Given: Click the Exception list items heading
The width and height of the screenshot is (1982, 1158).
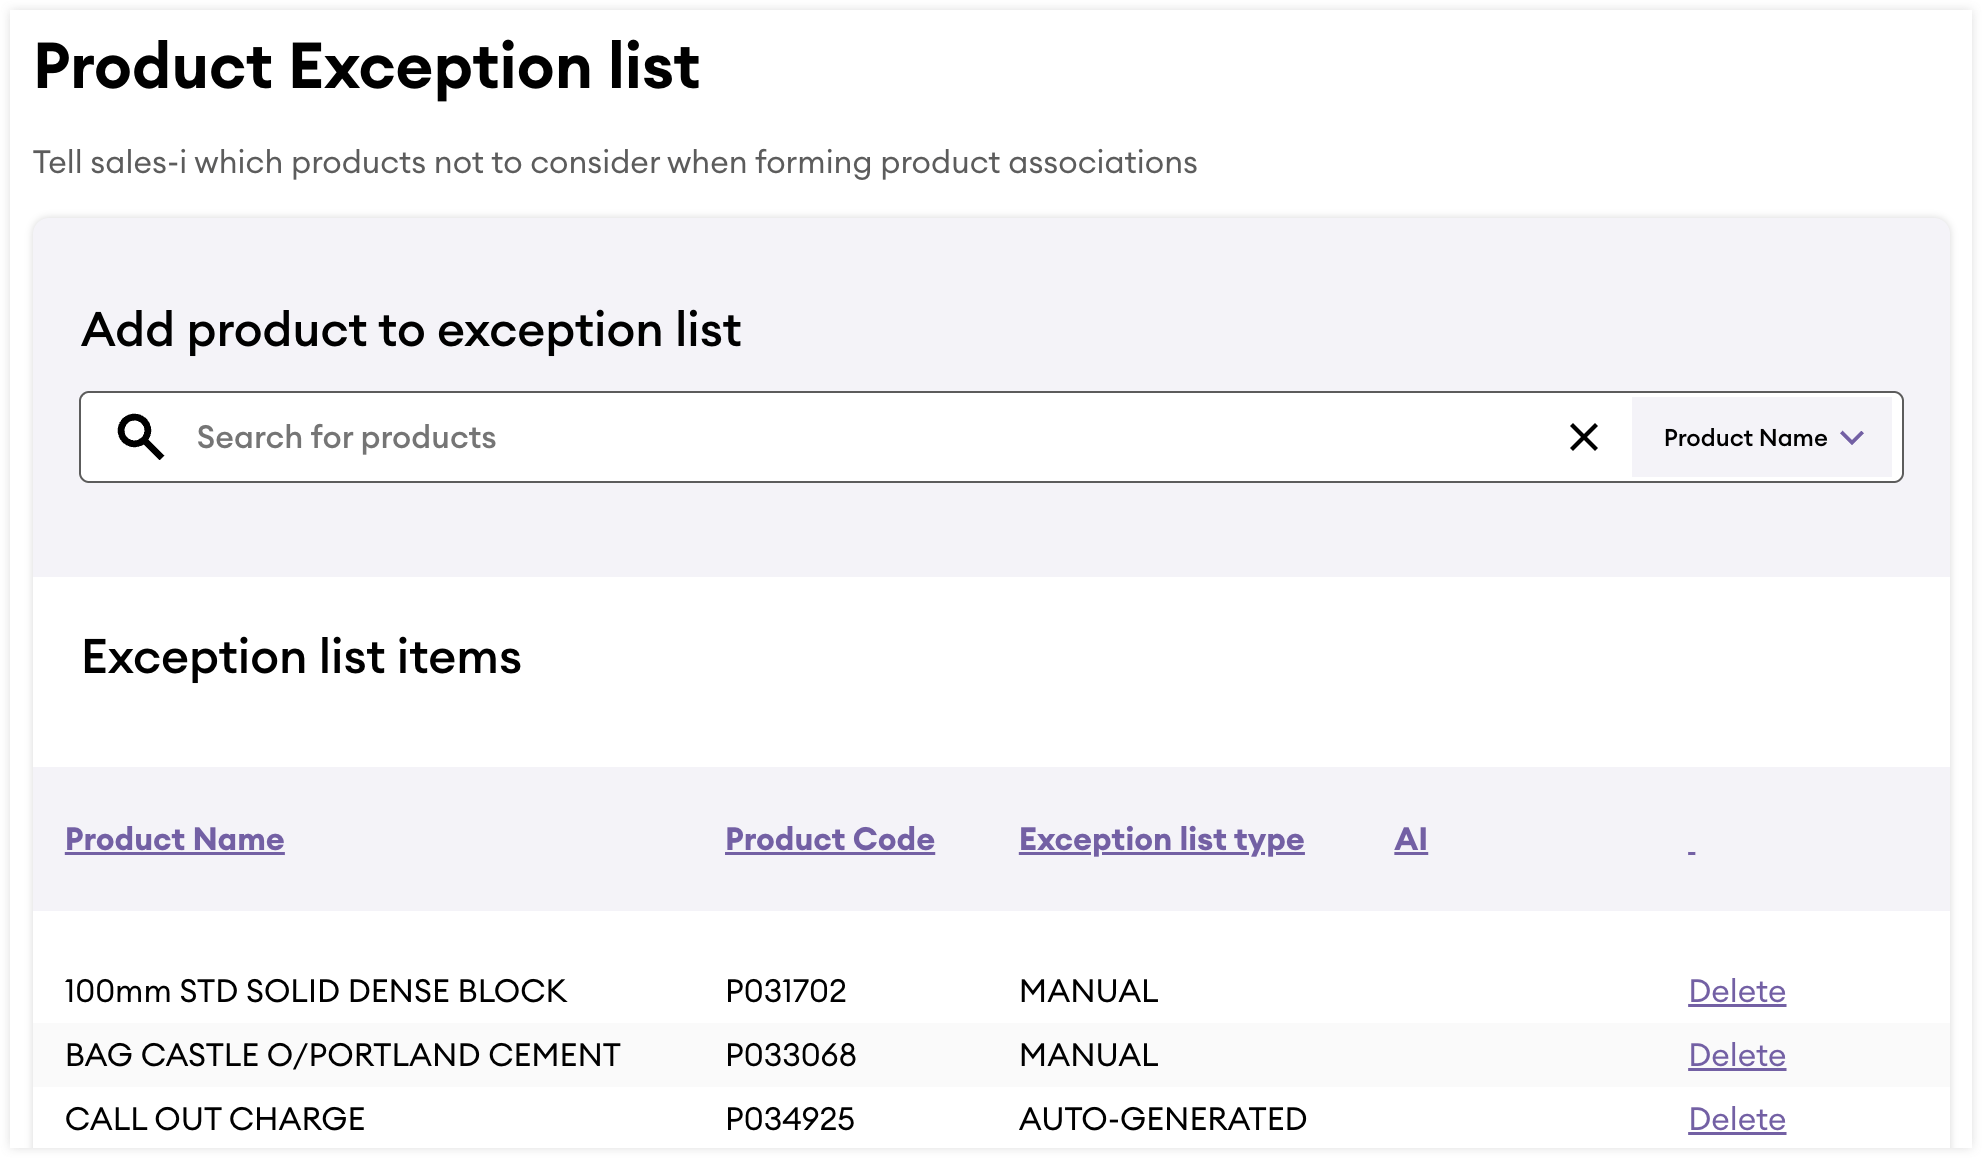Looking at the screenshot, I should point(301,657).
